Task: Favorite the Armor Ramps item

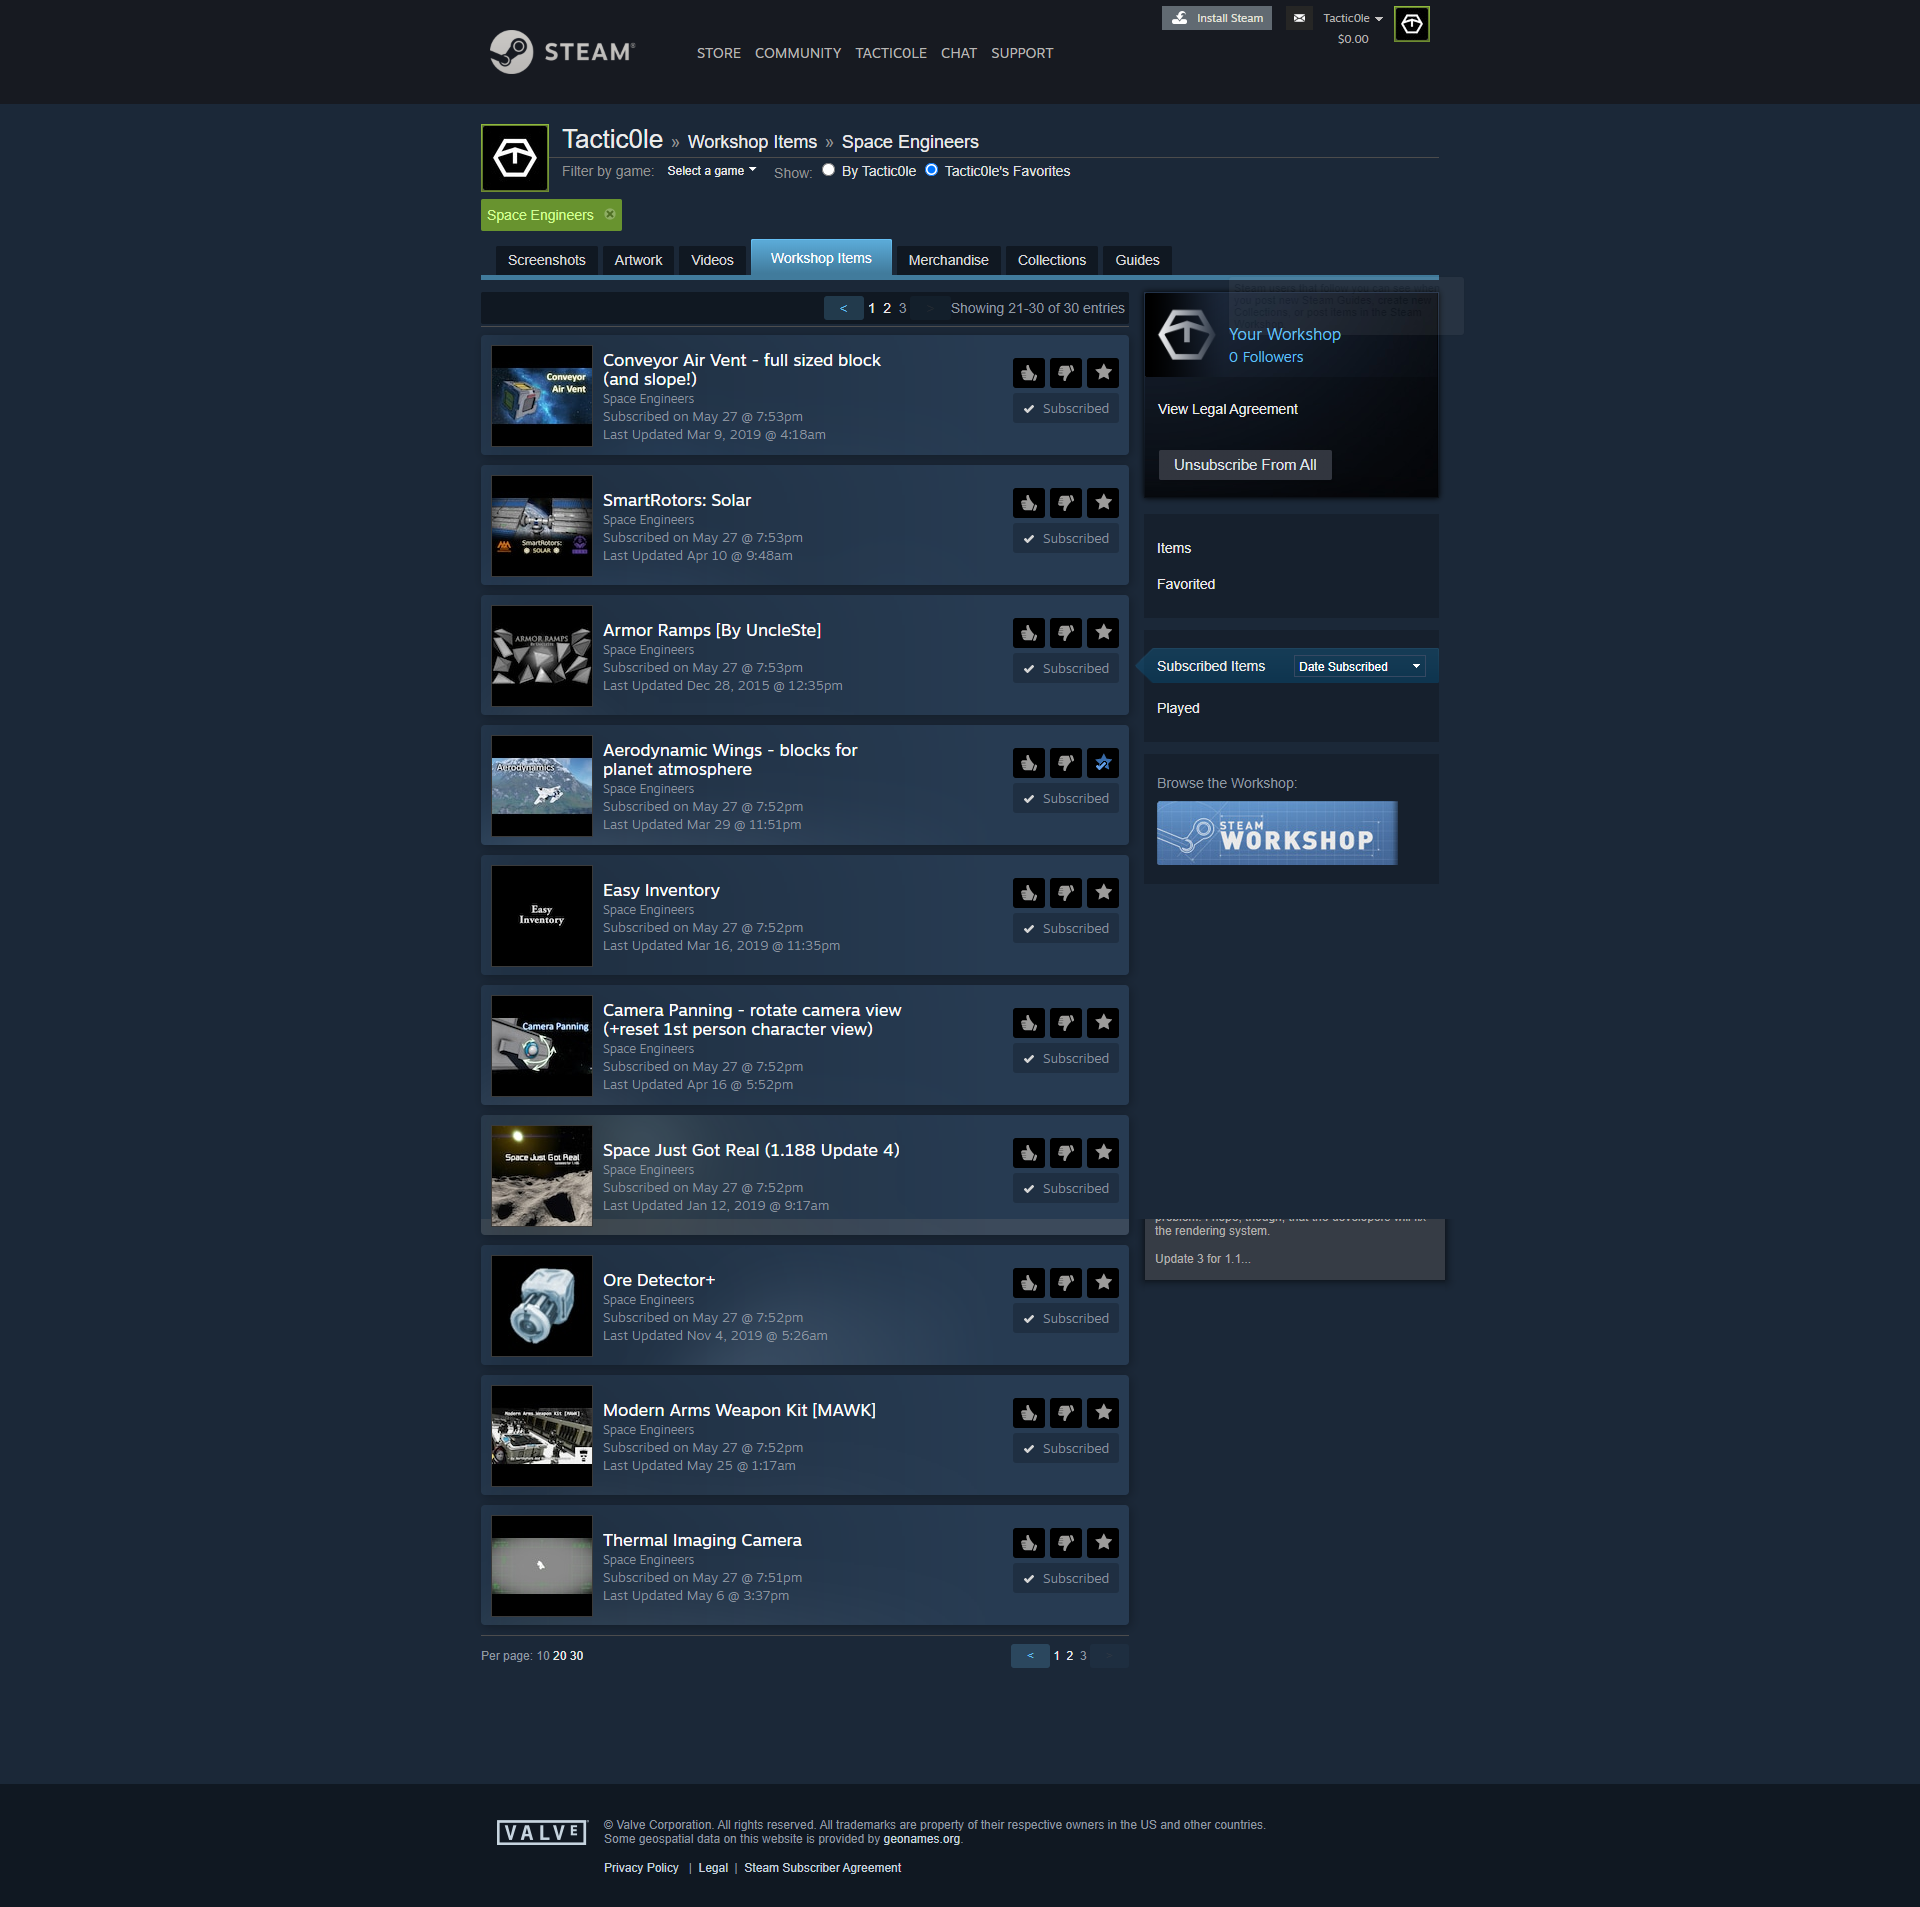Action: click(1103, 633)
